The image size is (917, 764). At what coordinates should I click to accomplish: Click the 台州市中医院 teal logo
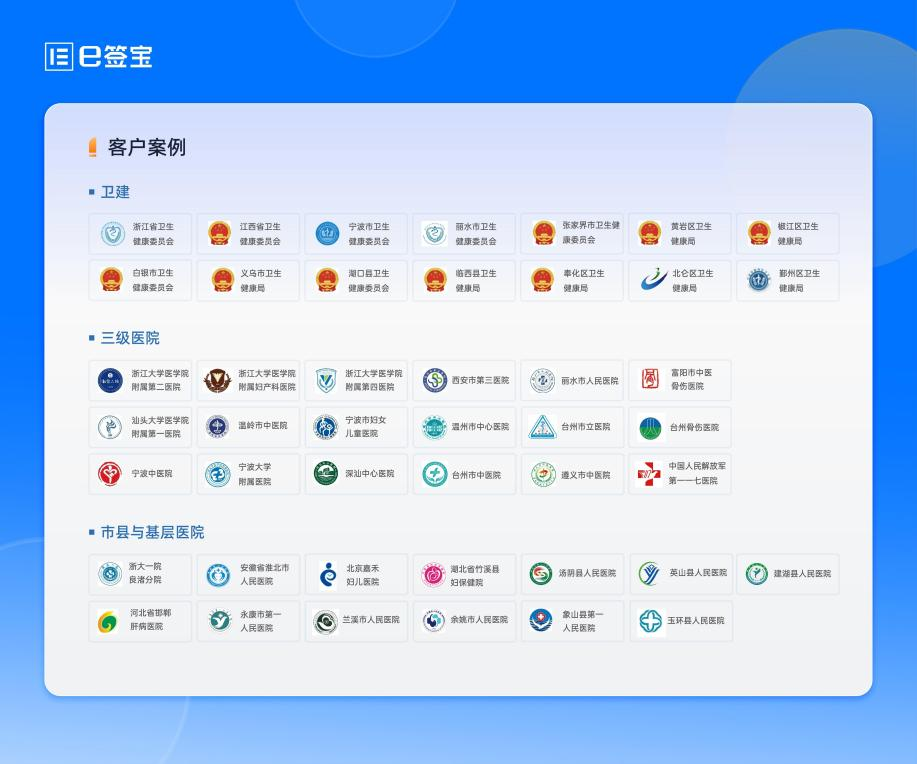click(435, 474)
